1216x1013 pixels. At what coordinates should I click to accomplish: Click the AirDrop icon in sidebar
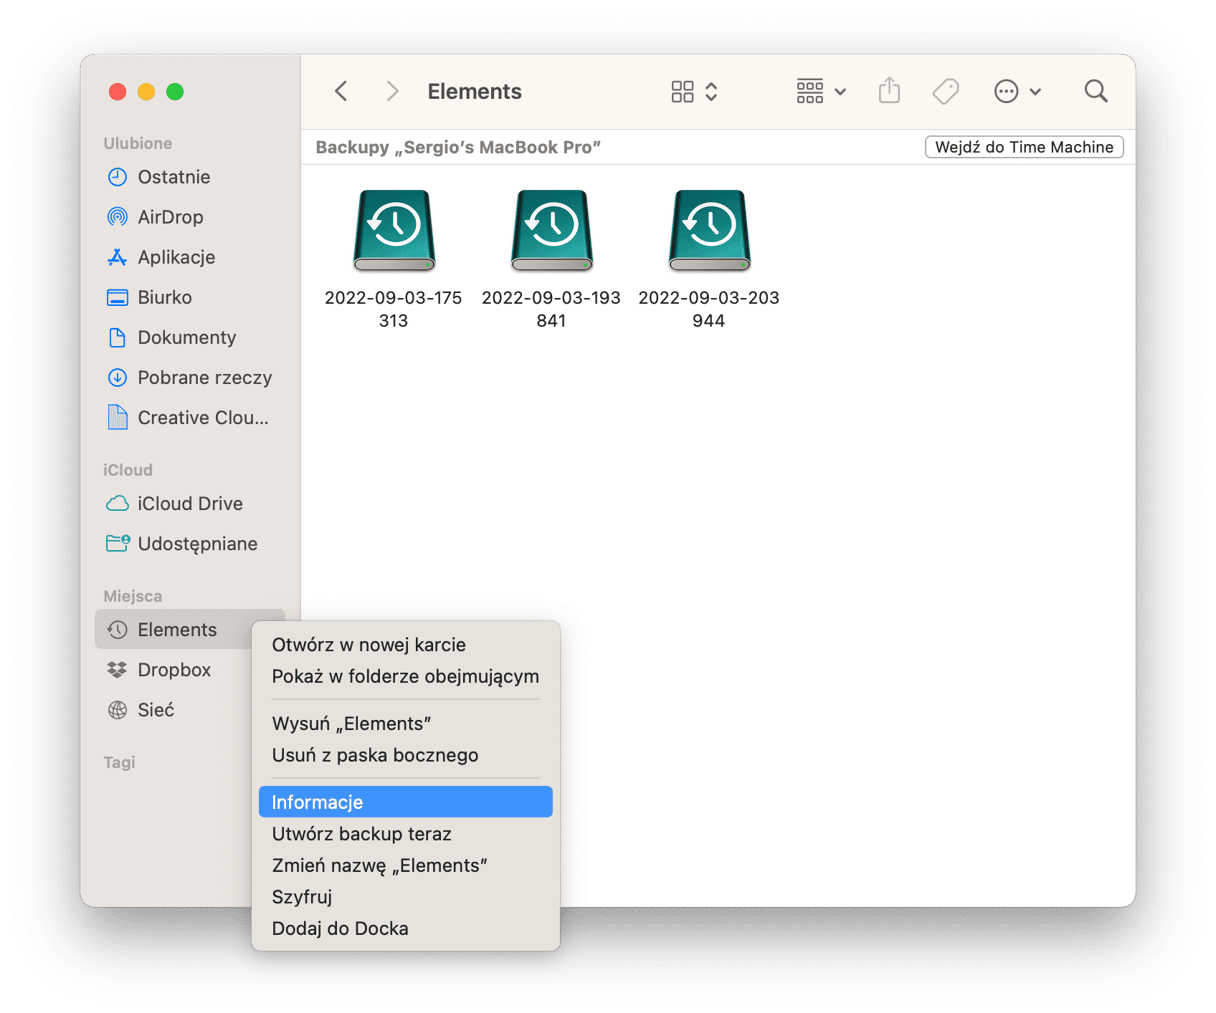tap(117, 217)
